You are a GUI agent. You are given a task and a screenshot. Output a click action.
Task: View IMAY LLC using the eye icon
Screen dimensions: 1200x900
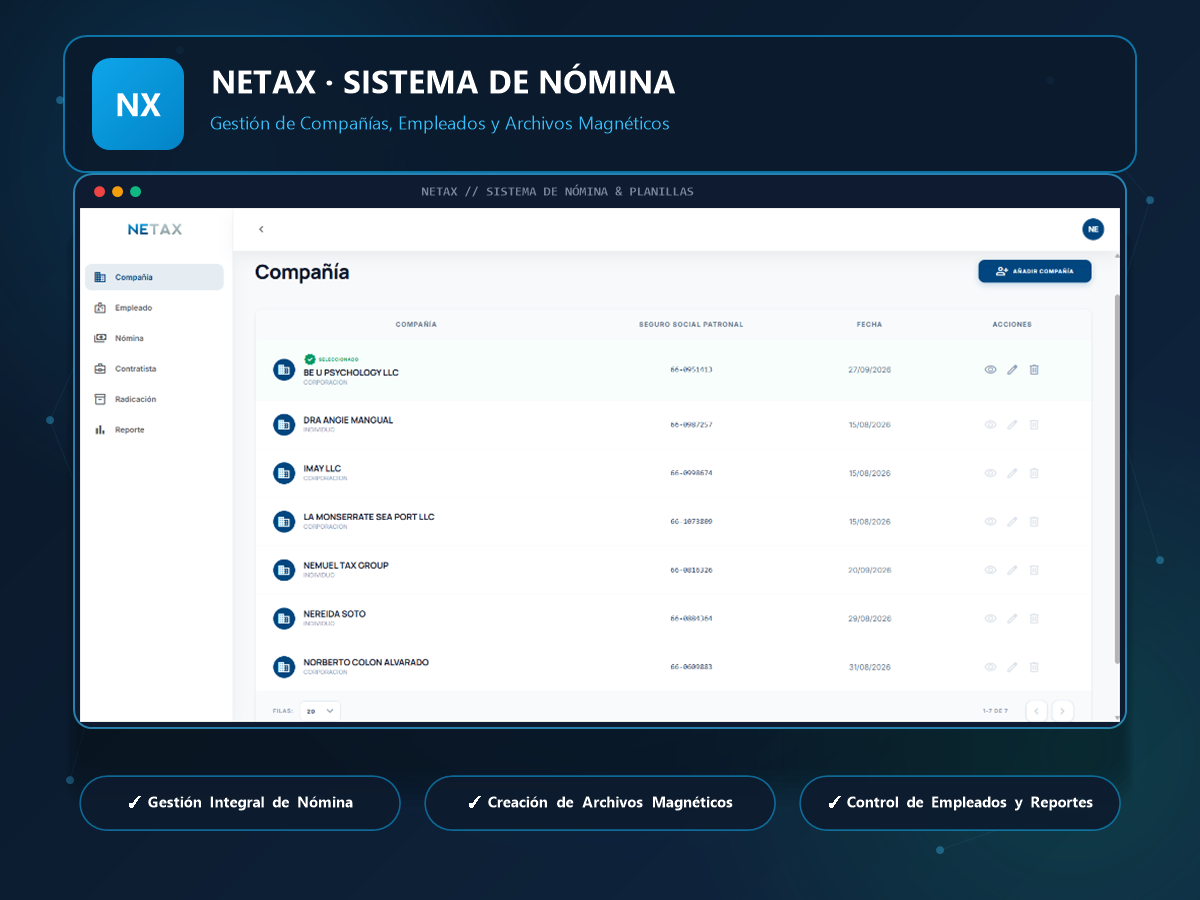coord(990,473)
